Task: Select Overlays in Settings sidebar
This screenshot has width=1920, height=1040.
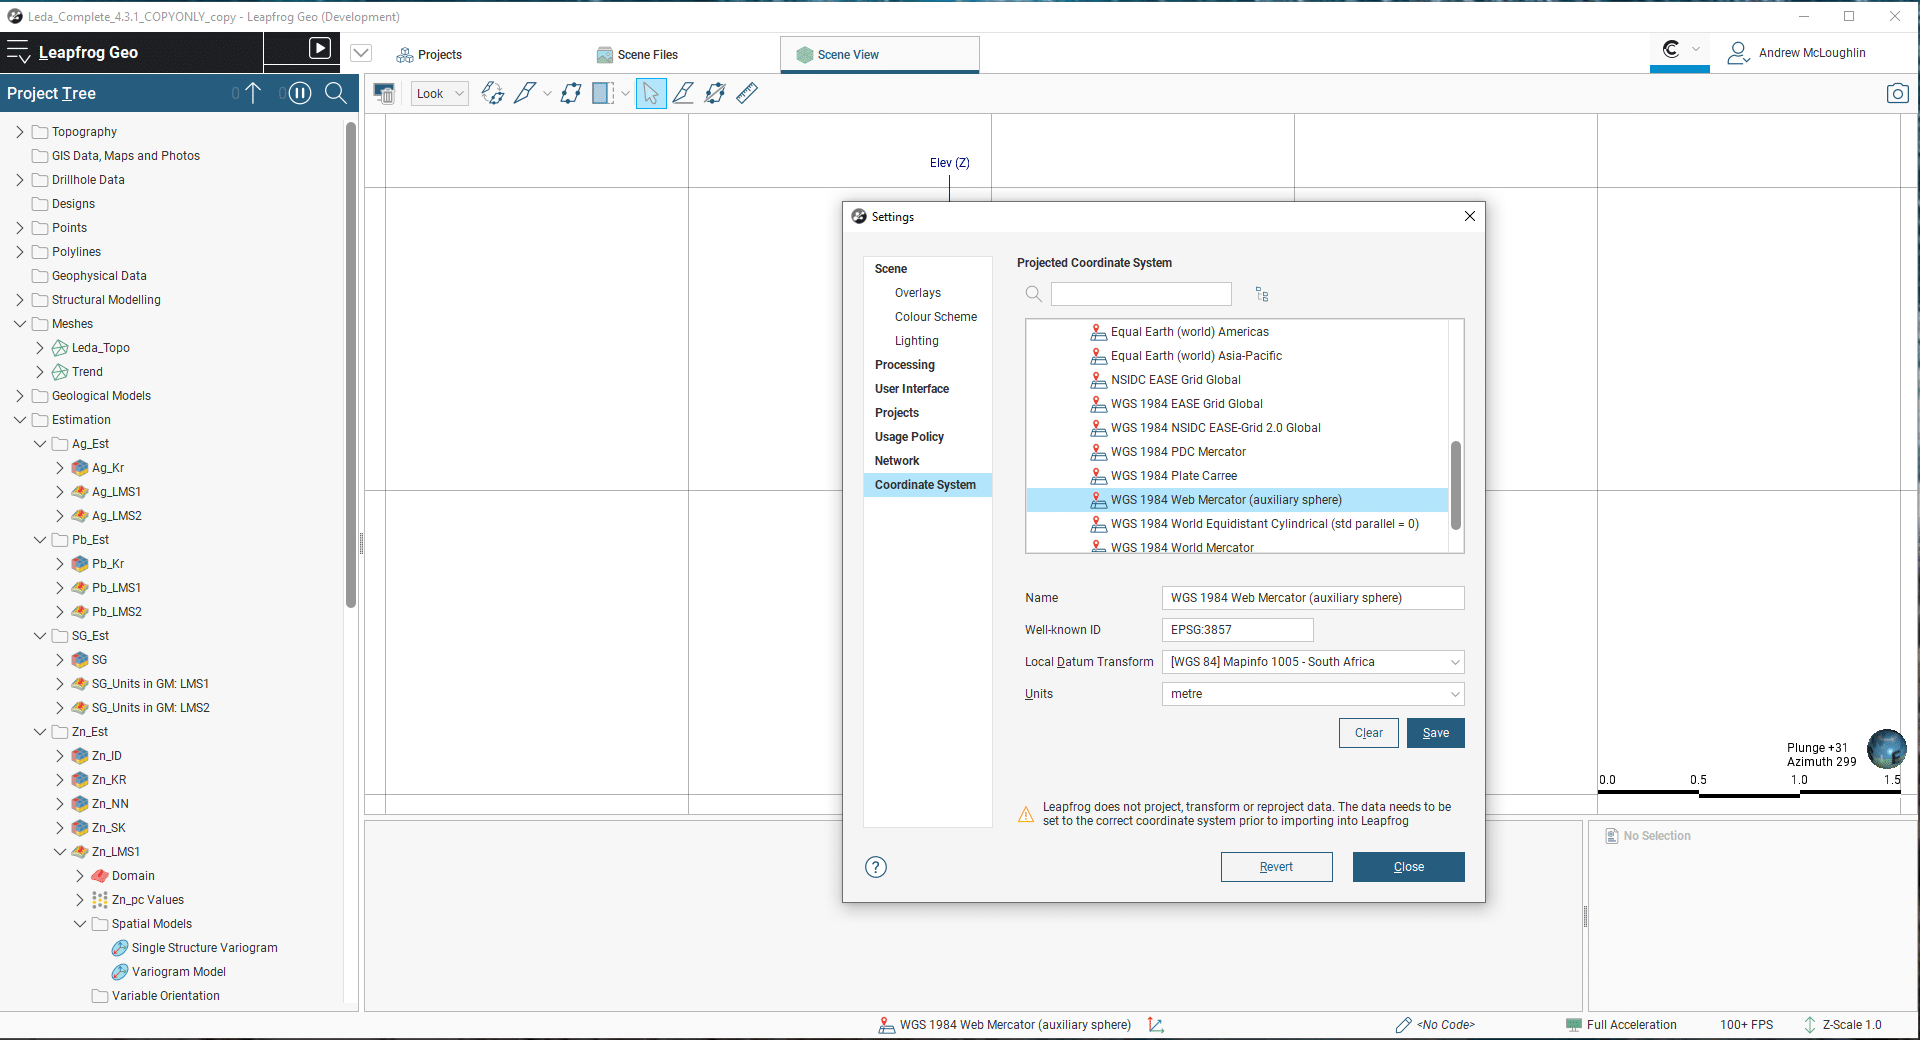Action: pyautogui.click(x=918, y=293)
